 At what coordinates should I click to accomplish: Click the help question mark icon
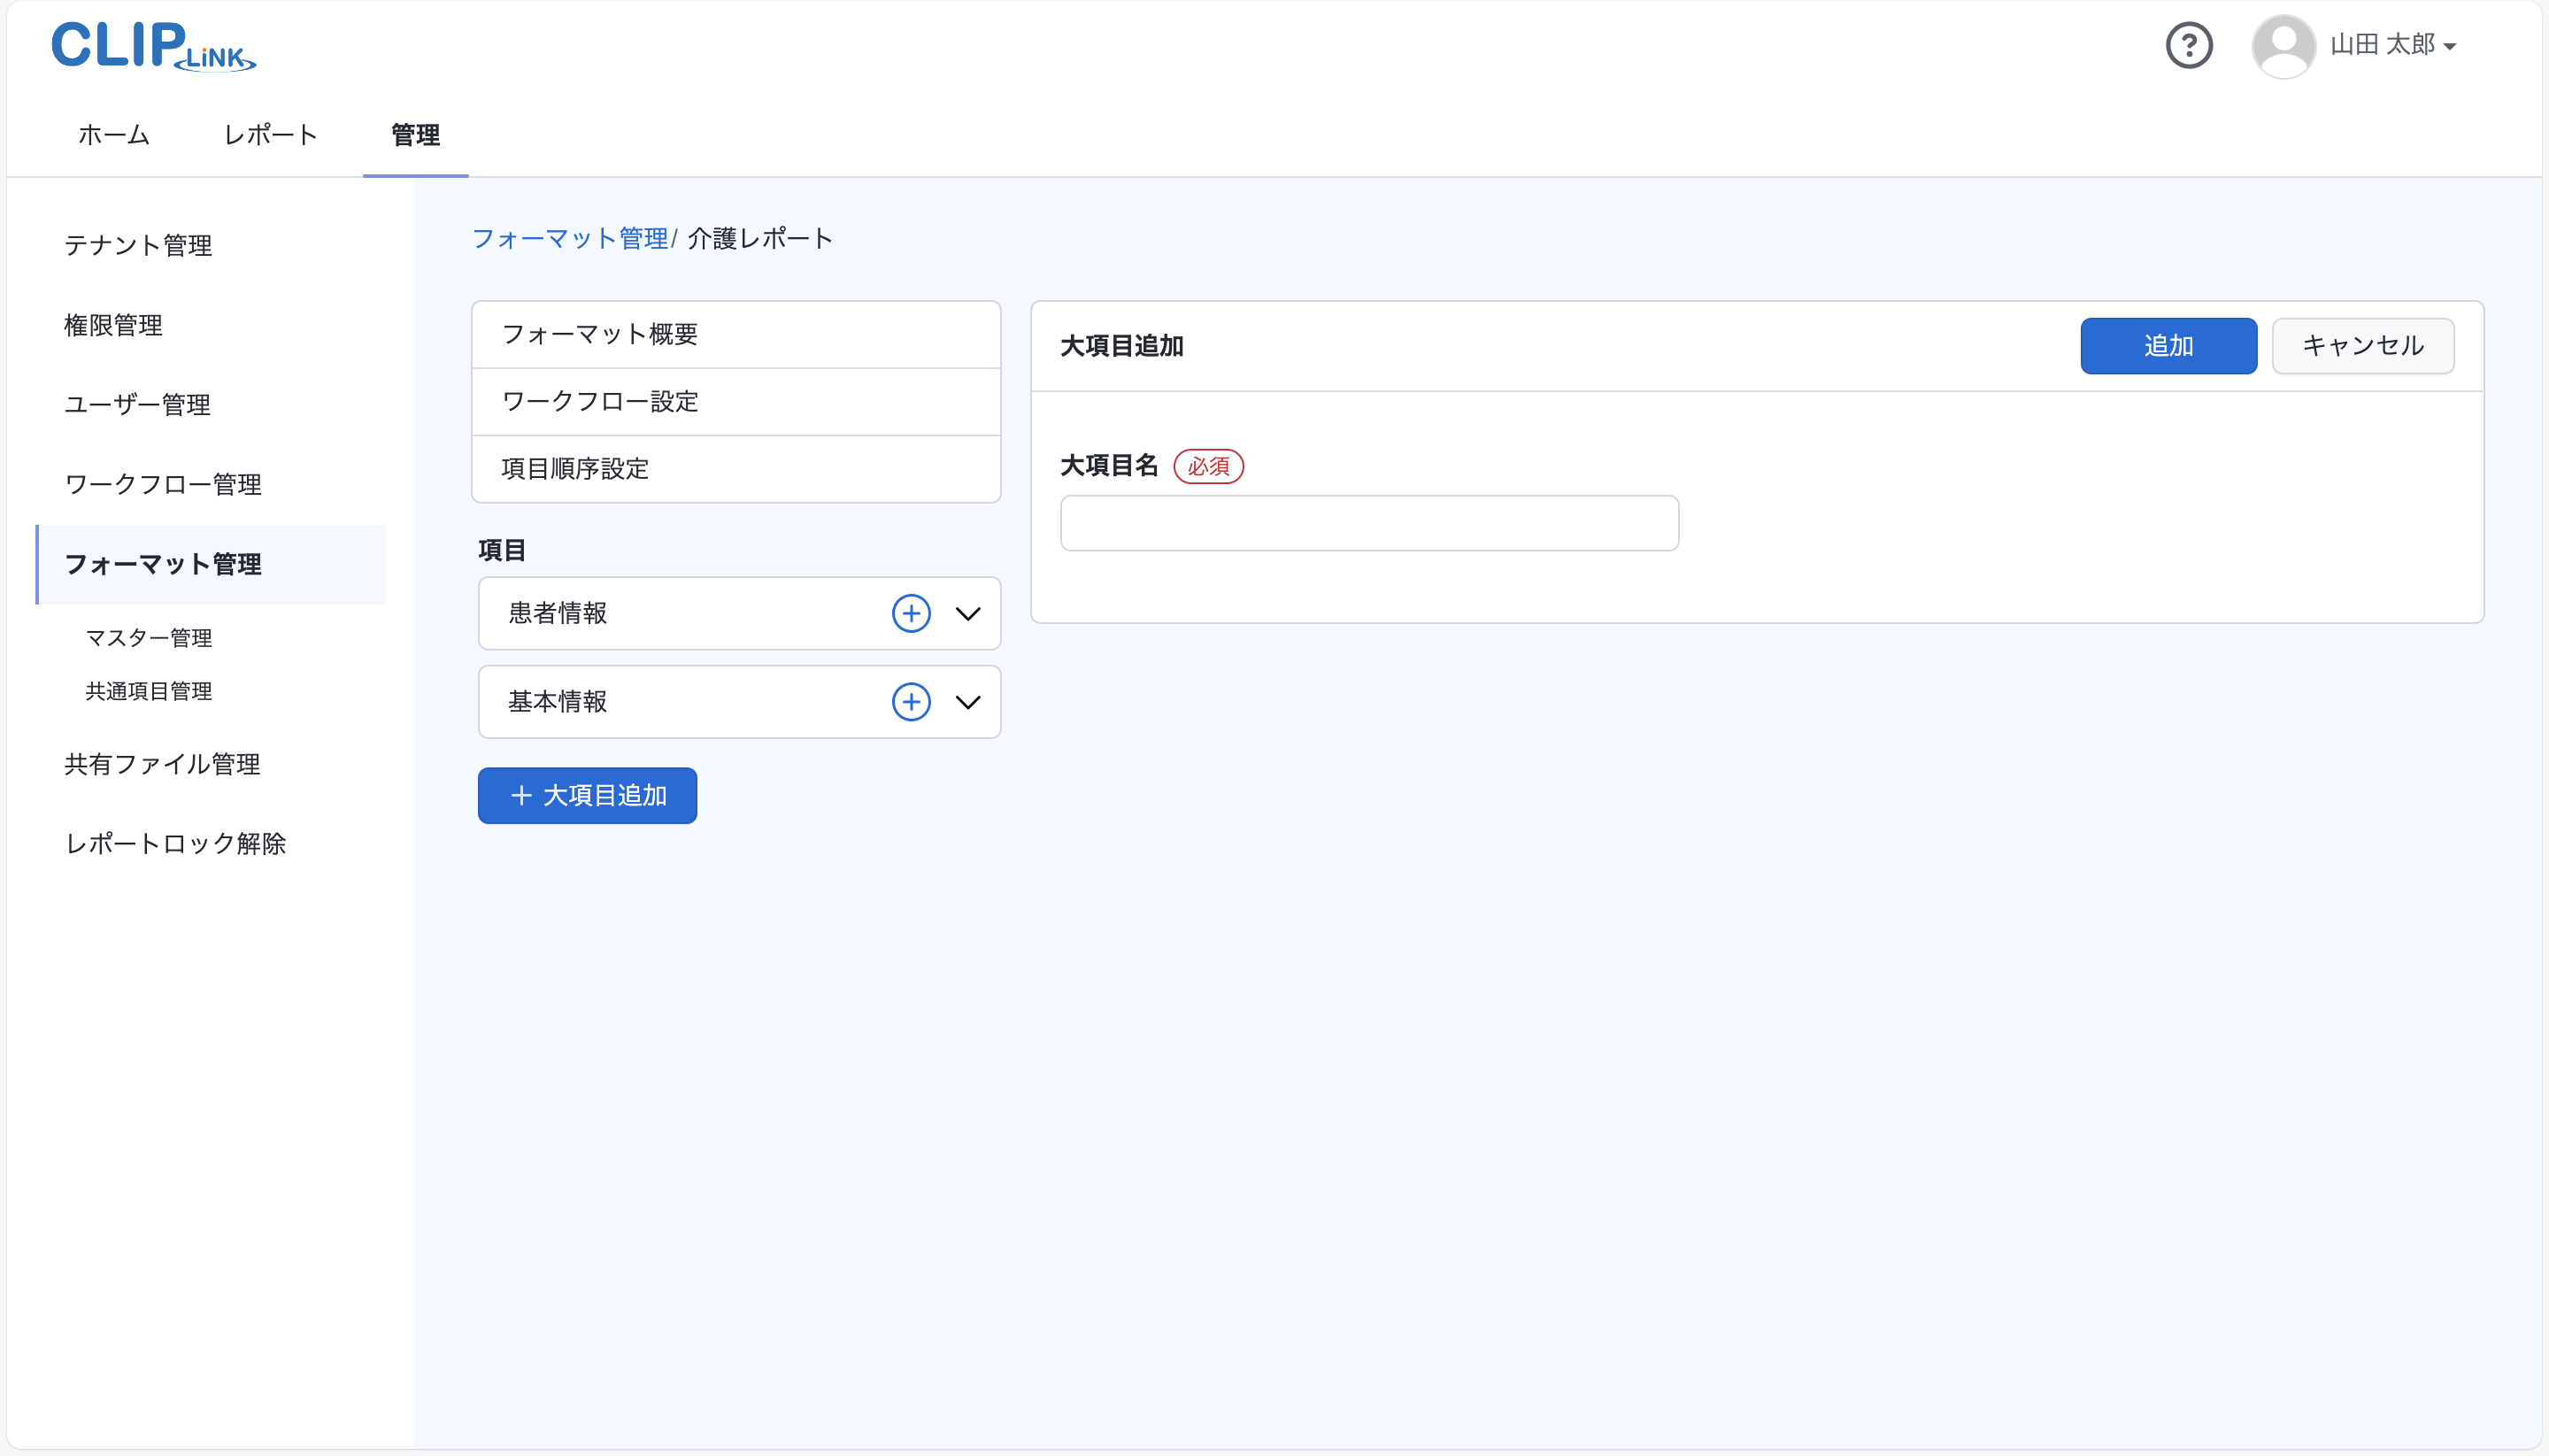pos(2188,46)
